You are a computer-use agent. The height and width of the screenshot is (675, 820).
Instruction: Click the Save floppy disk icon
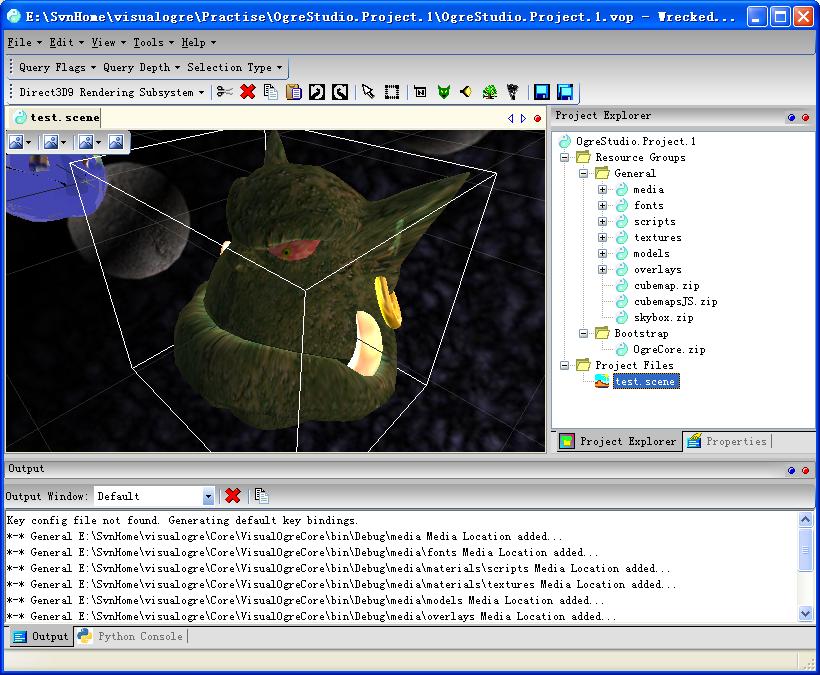542,92
